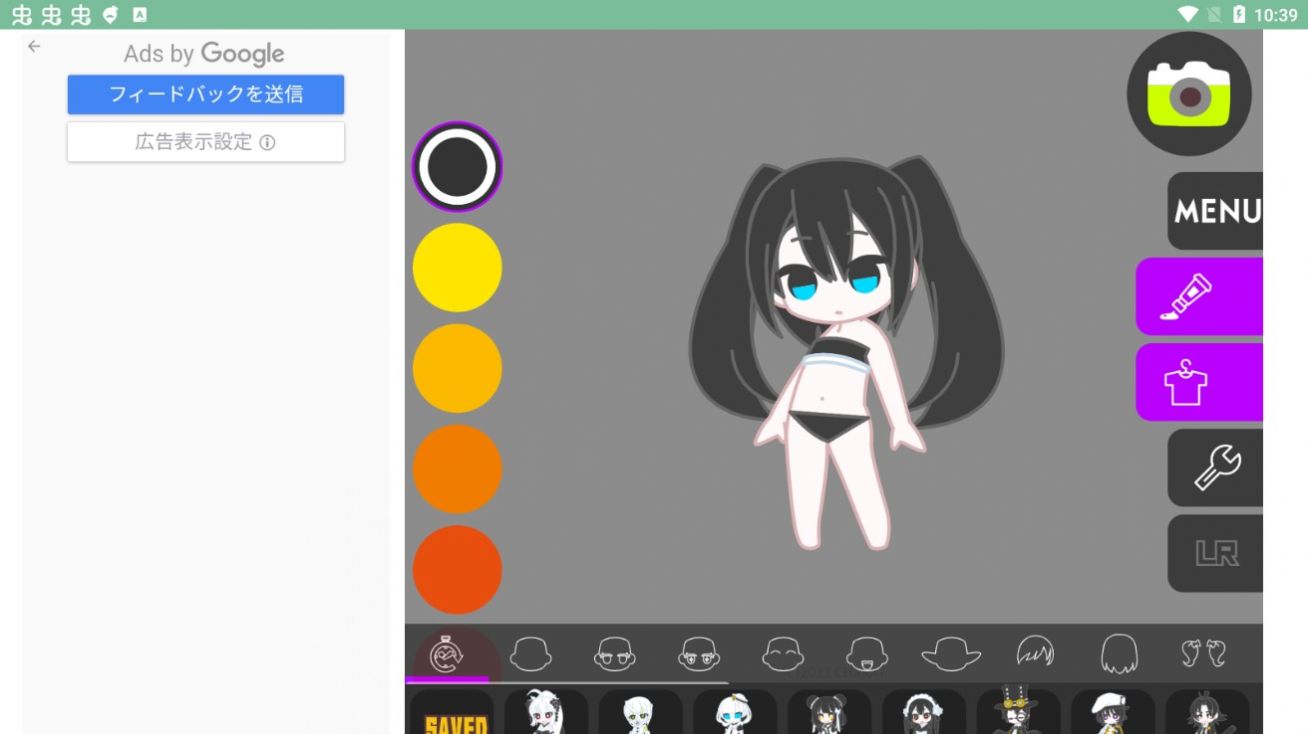Pick the dark orange-red color swatch
Viewport: 1308px width, 734px height.
pos(457,570)
